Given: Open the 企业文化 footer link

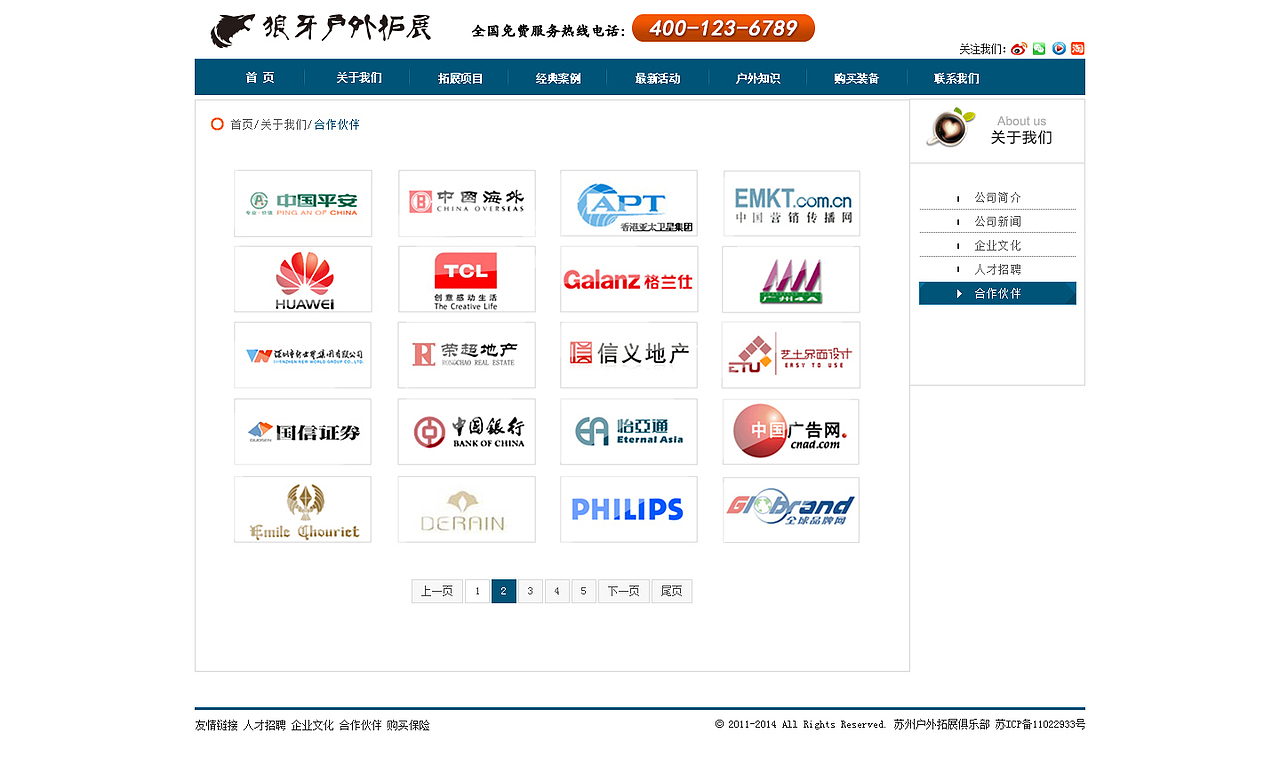Looking at the screenshot, I should 313,726.
